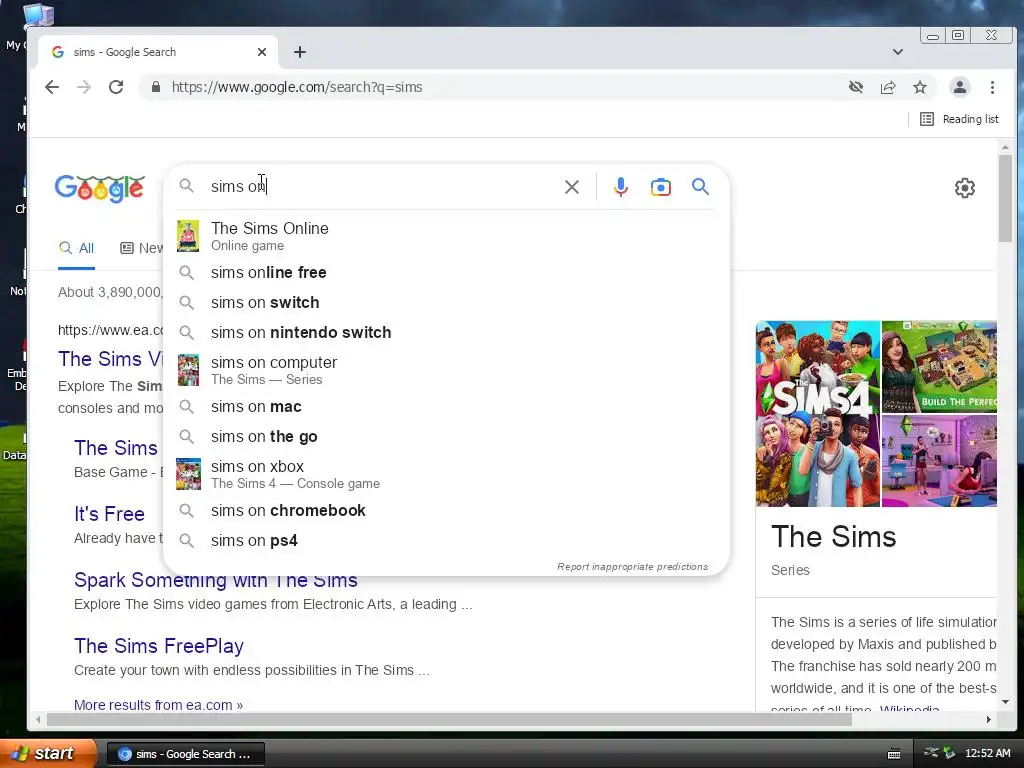Click sims Google Search taskbar button

coord(185,754)
